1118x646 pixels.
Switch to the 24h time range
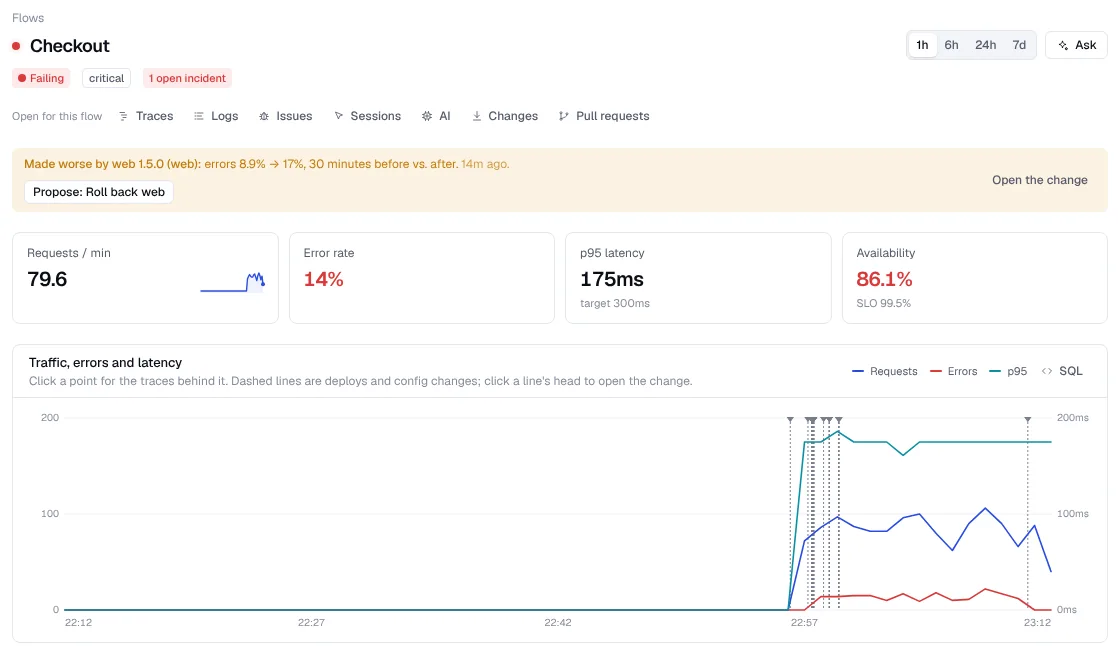tap(985, 45)
